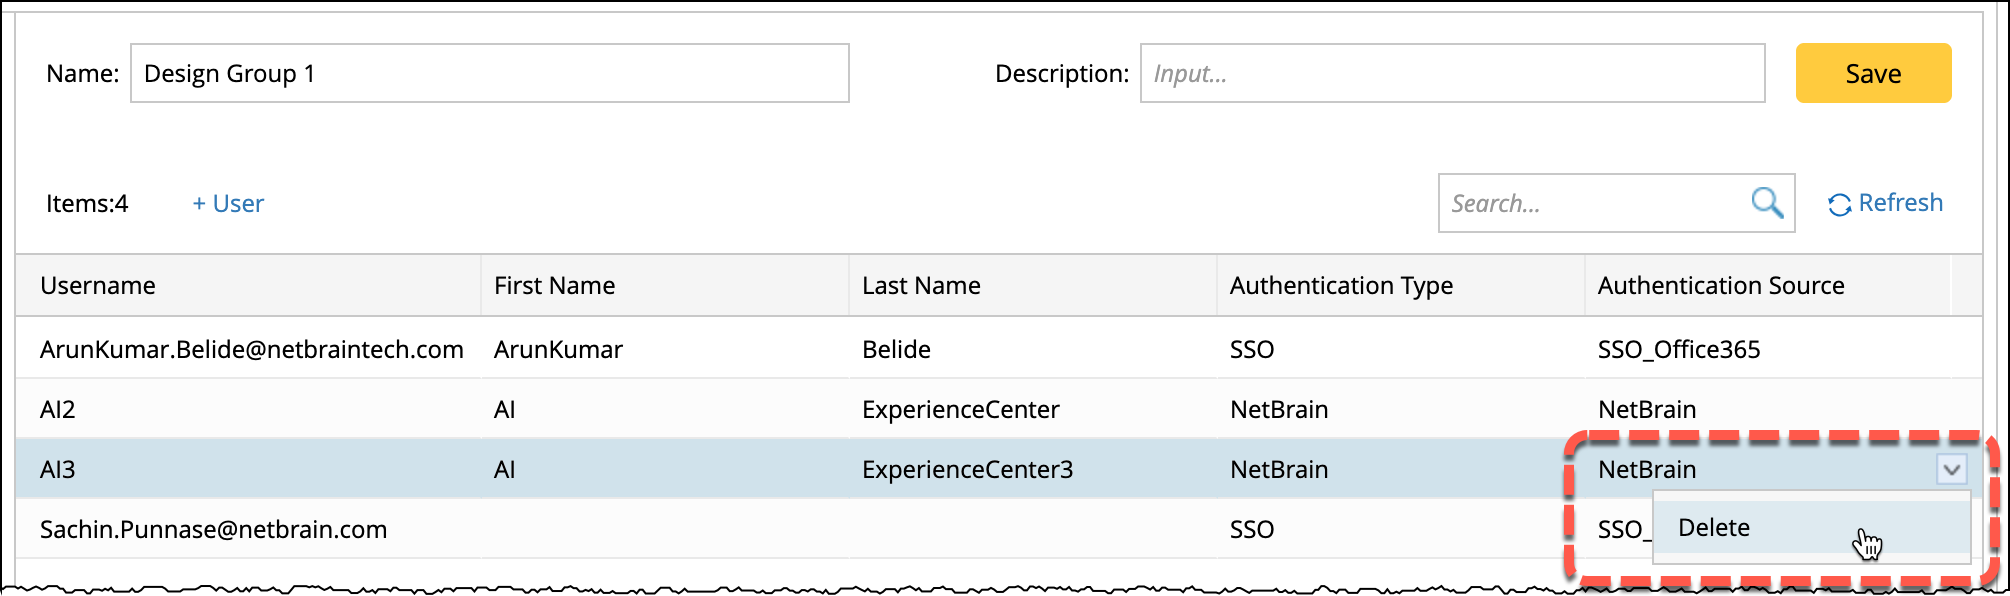This screenshot has height=596, width=2010.
Task: Select the Sachin.Punnase@netbrain.com user row
Action: [213, 529]
